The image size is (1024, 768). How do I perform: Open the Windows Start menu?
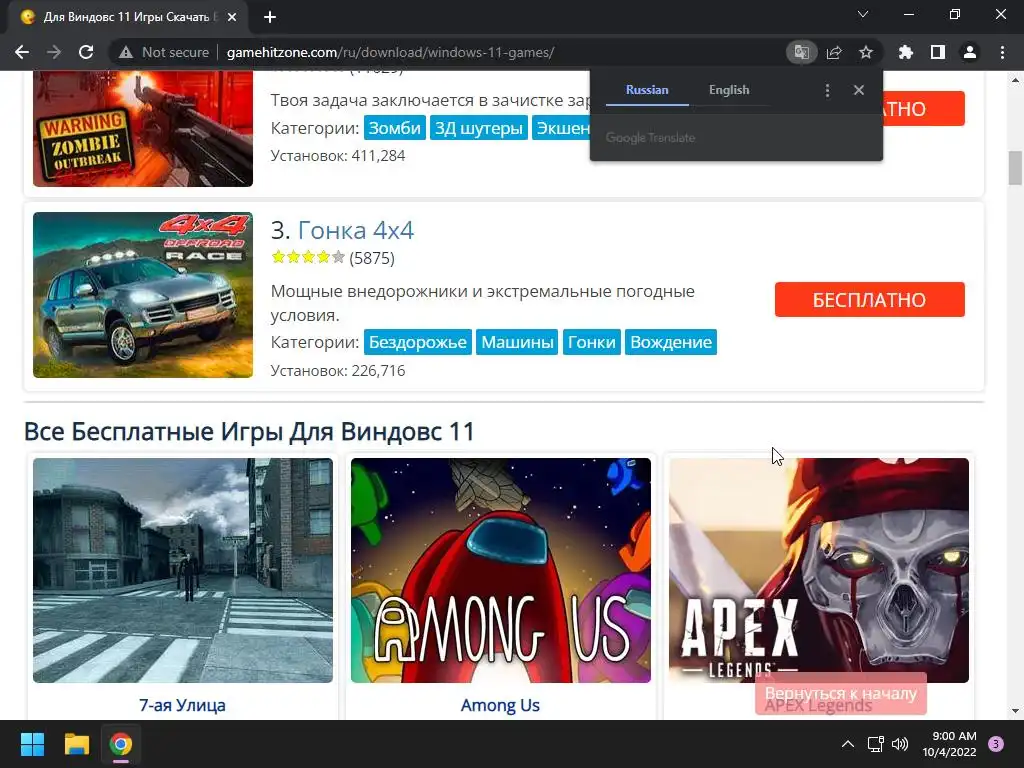coord(32,744)
